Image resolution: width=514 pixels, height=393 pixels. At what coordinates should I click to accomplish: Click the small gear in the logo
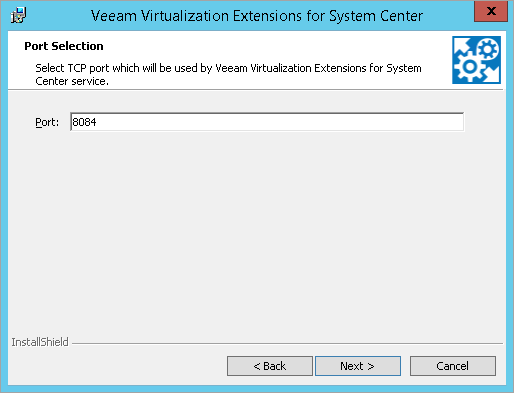[x=488, y=50]
